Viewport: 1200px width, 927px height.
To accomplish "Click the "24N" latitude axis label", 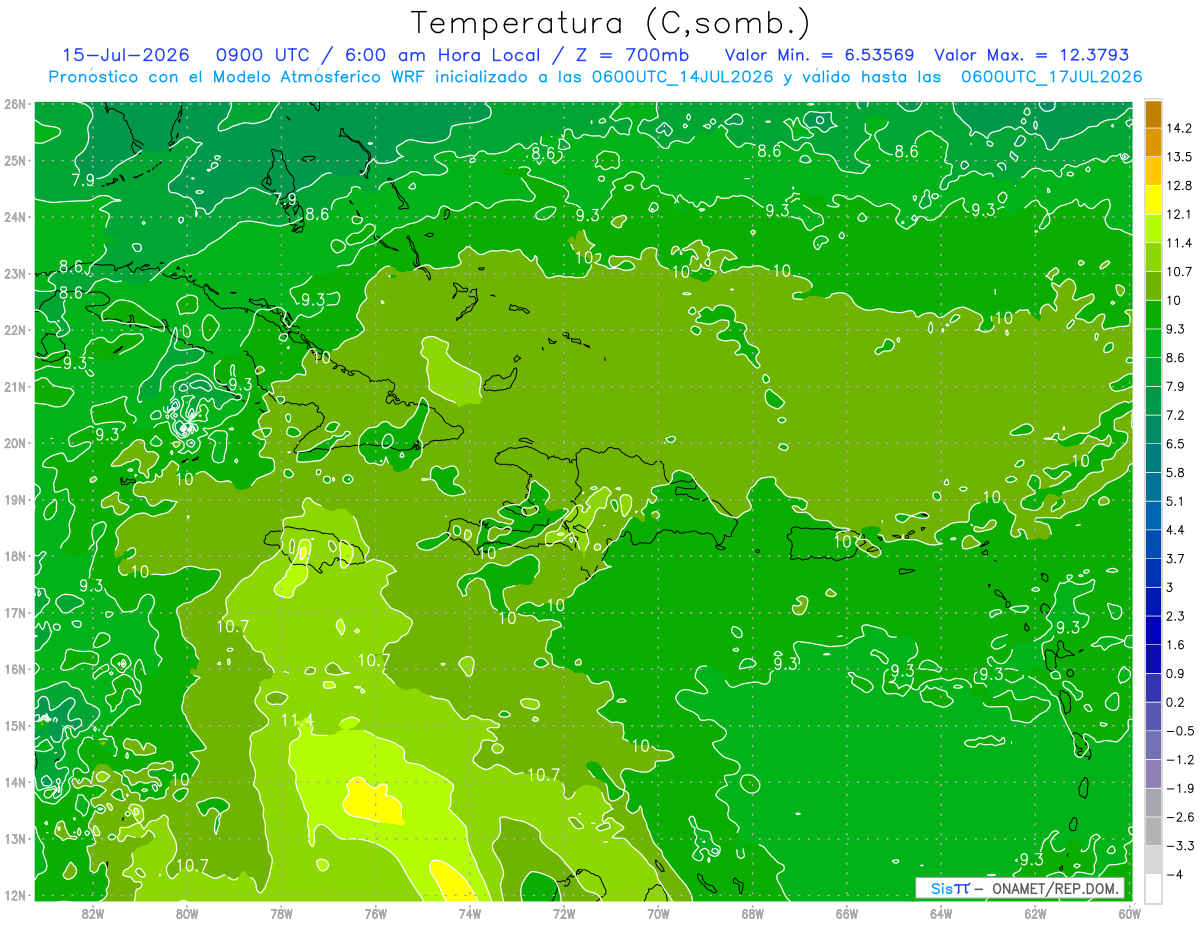I will tap(15, 217).
